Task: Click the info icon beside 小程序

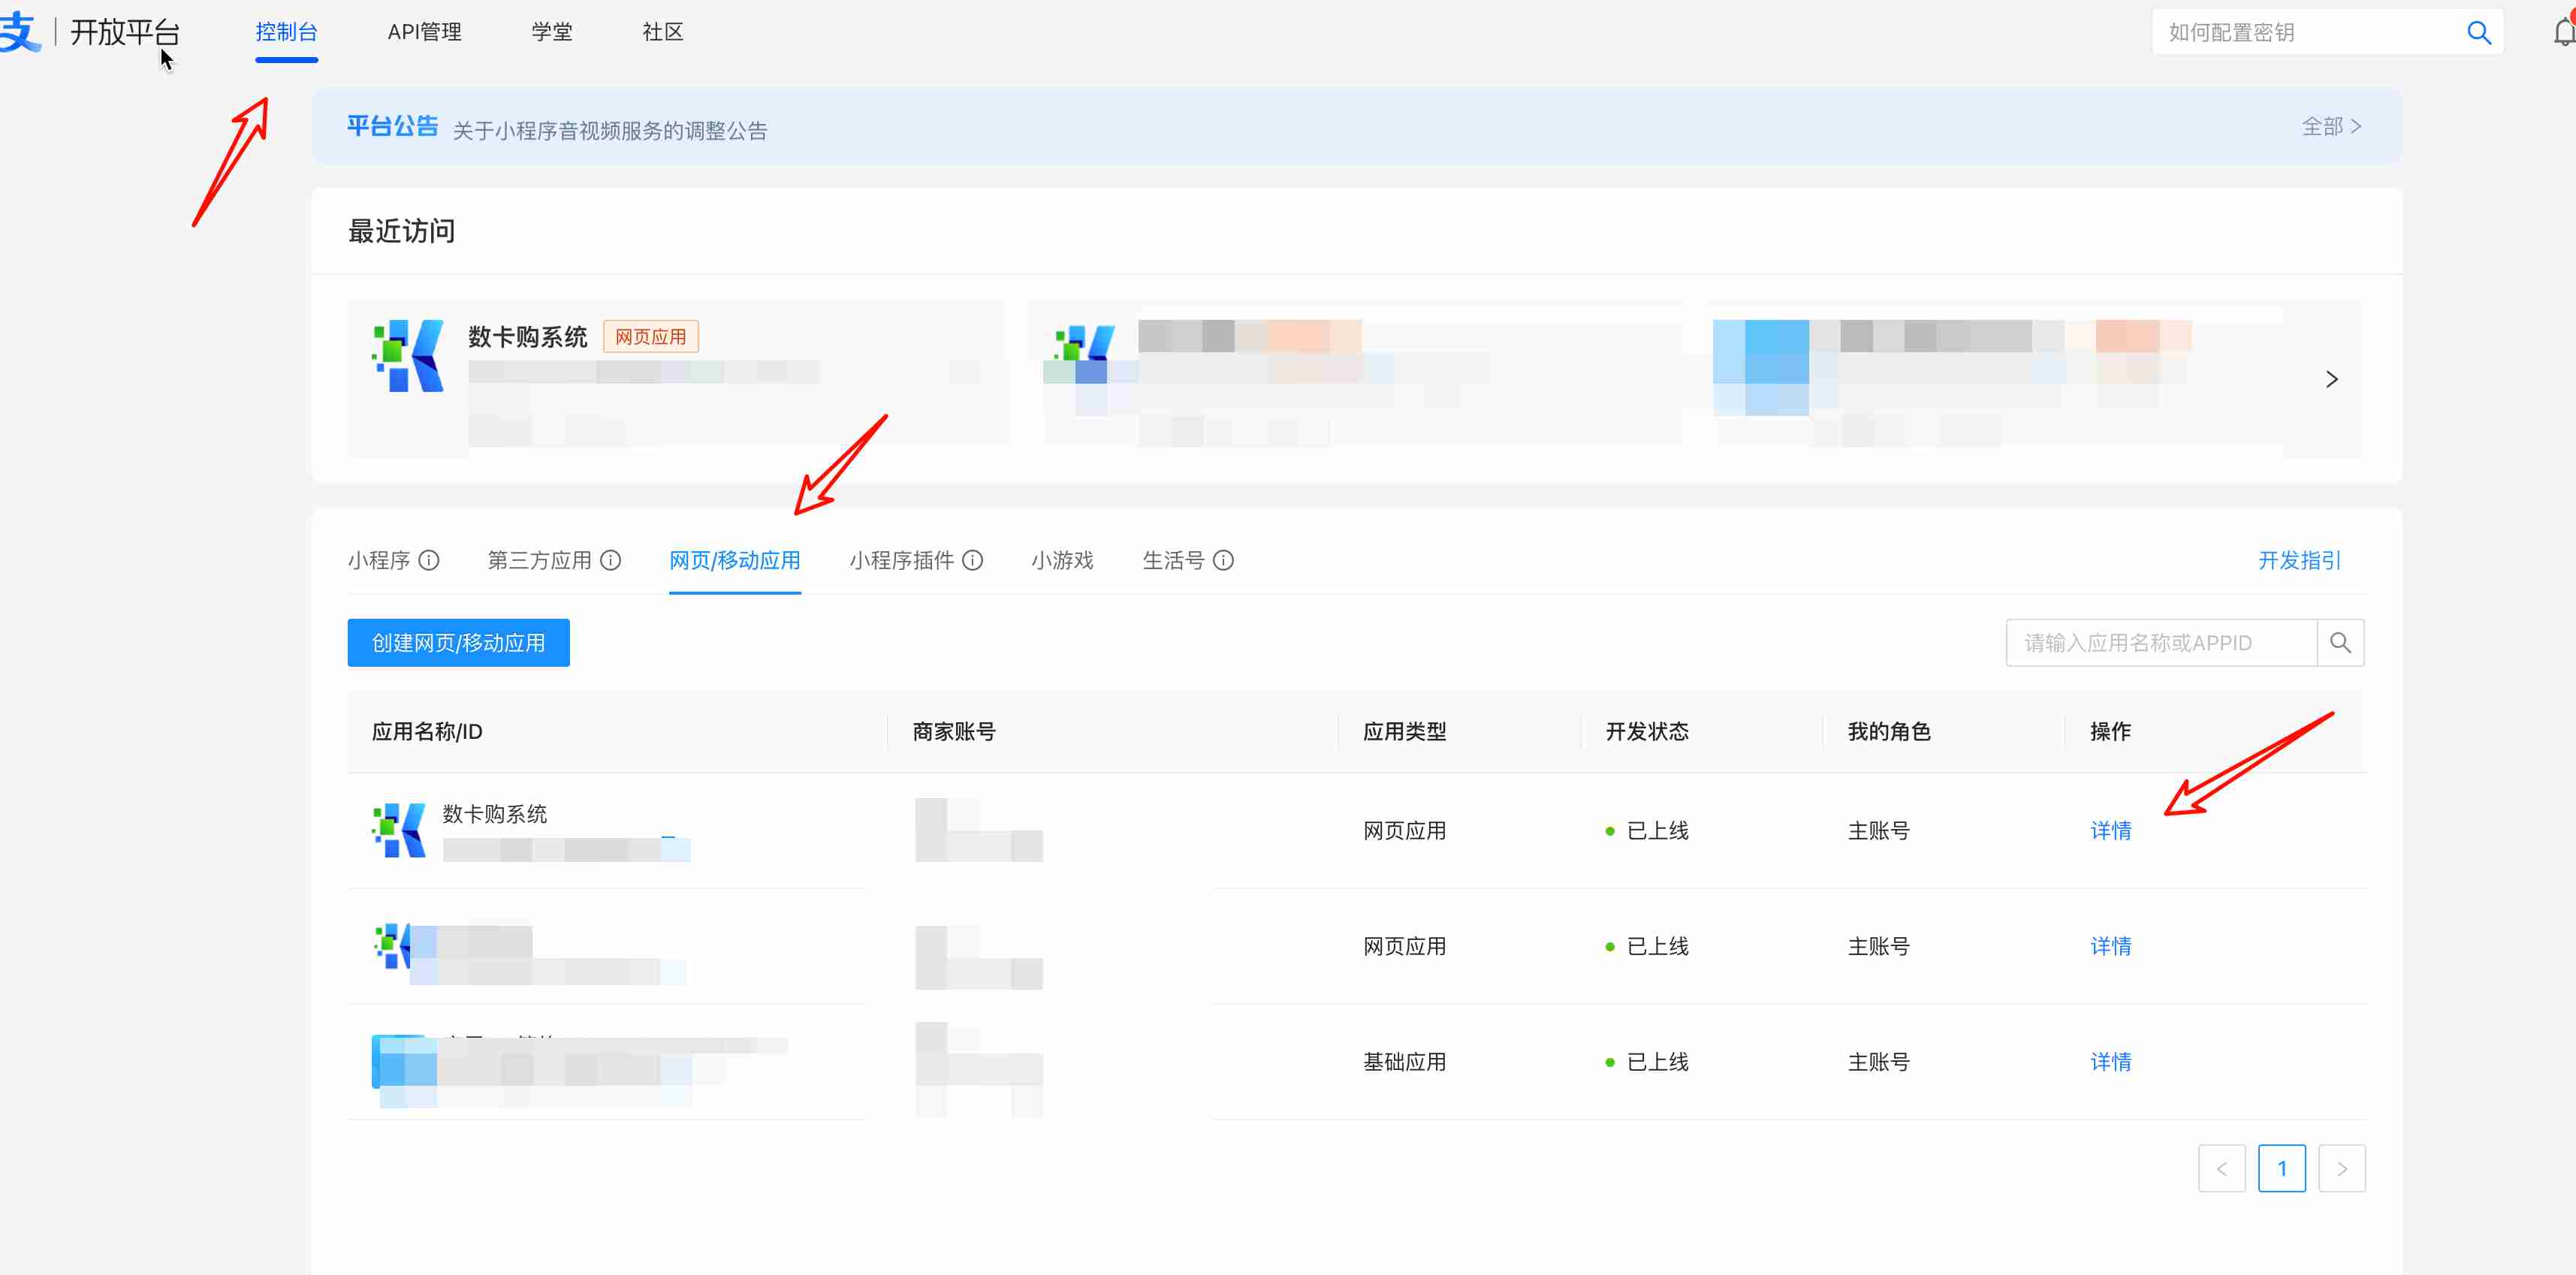Action: [429, 560]
